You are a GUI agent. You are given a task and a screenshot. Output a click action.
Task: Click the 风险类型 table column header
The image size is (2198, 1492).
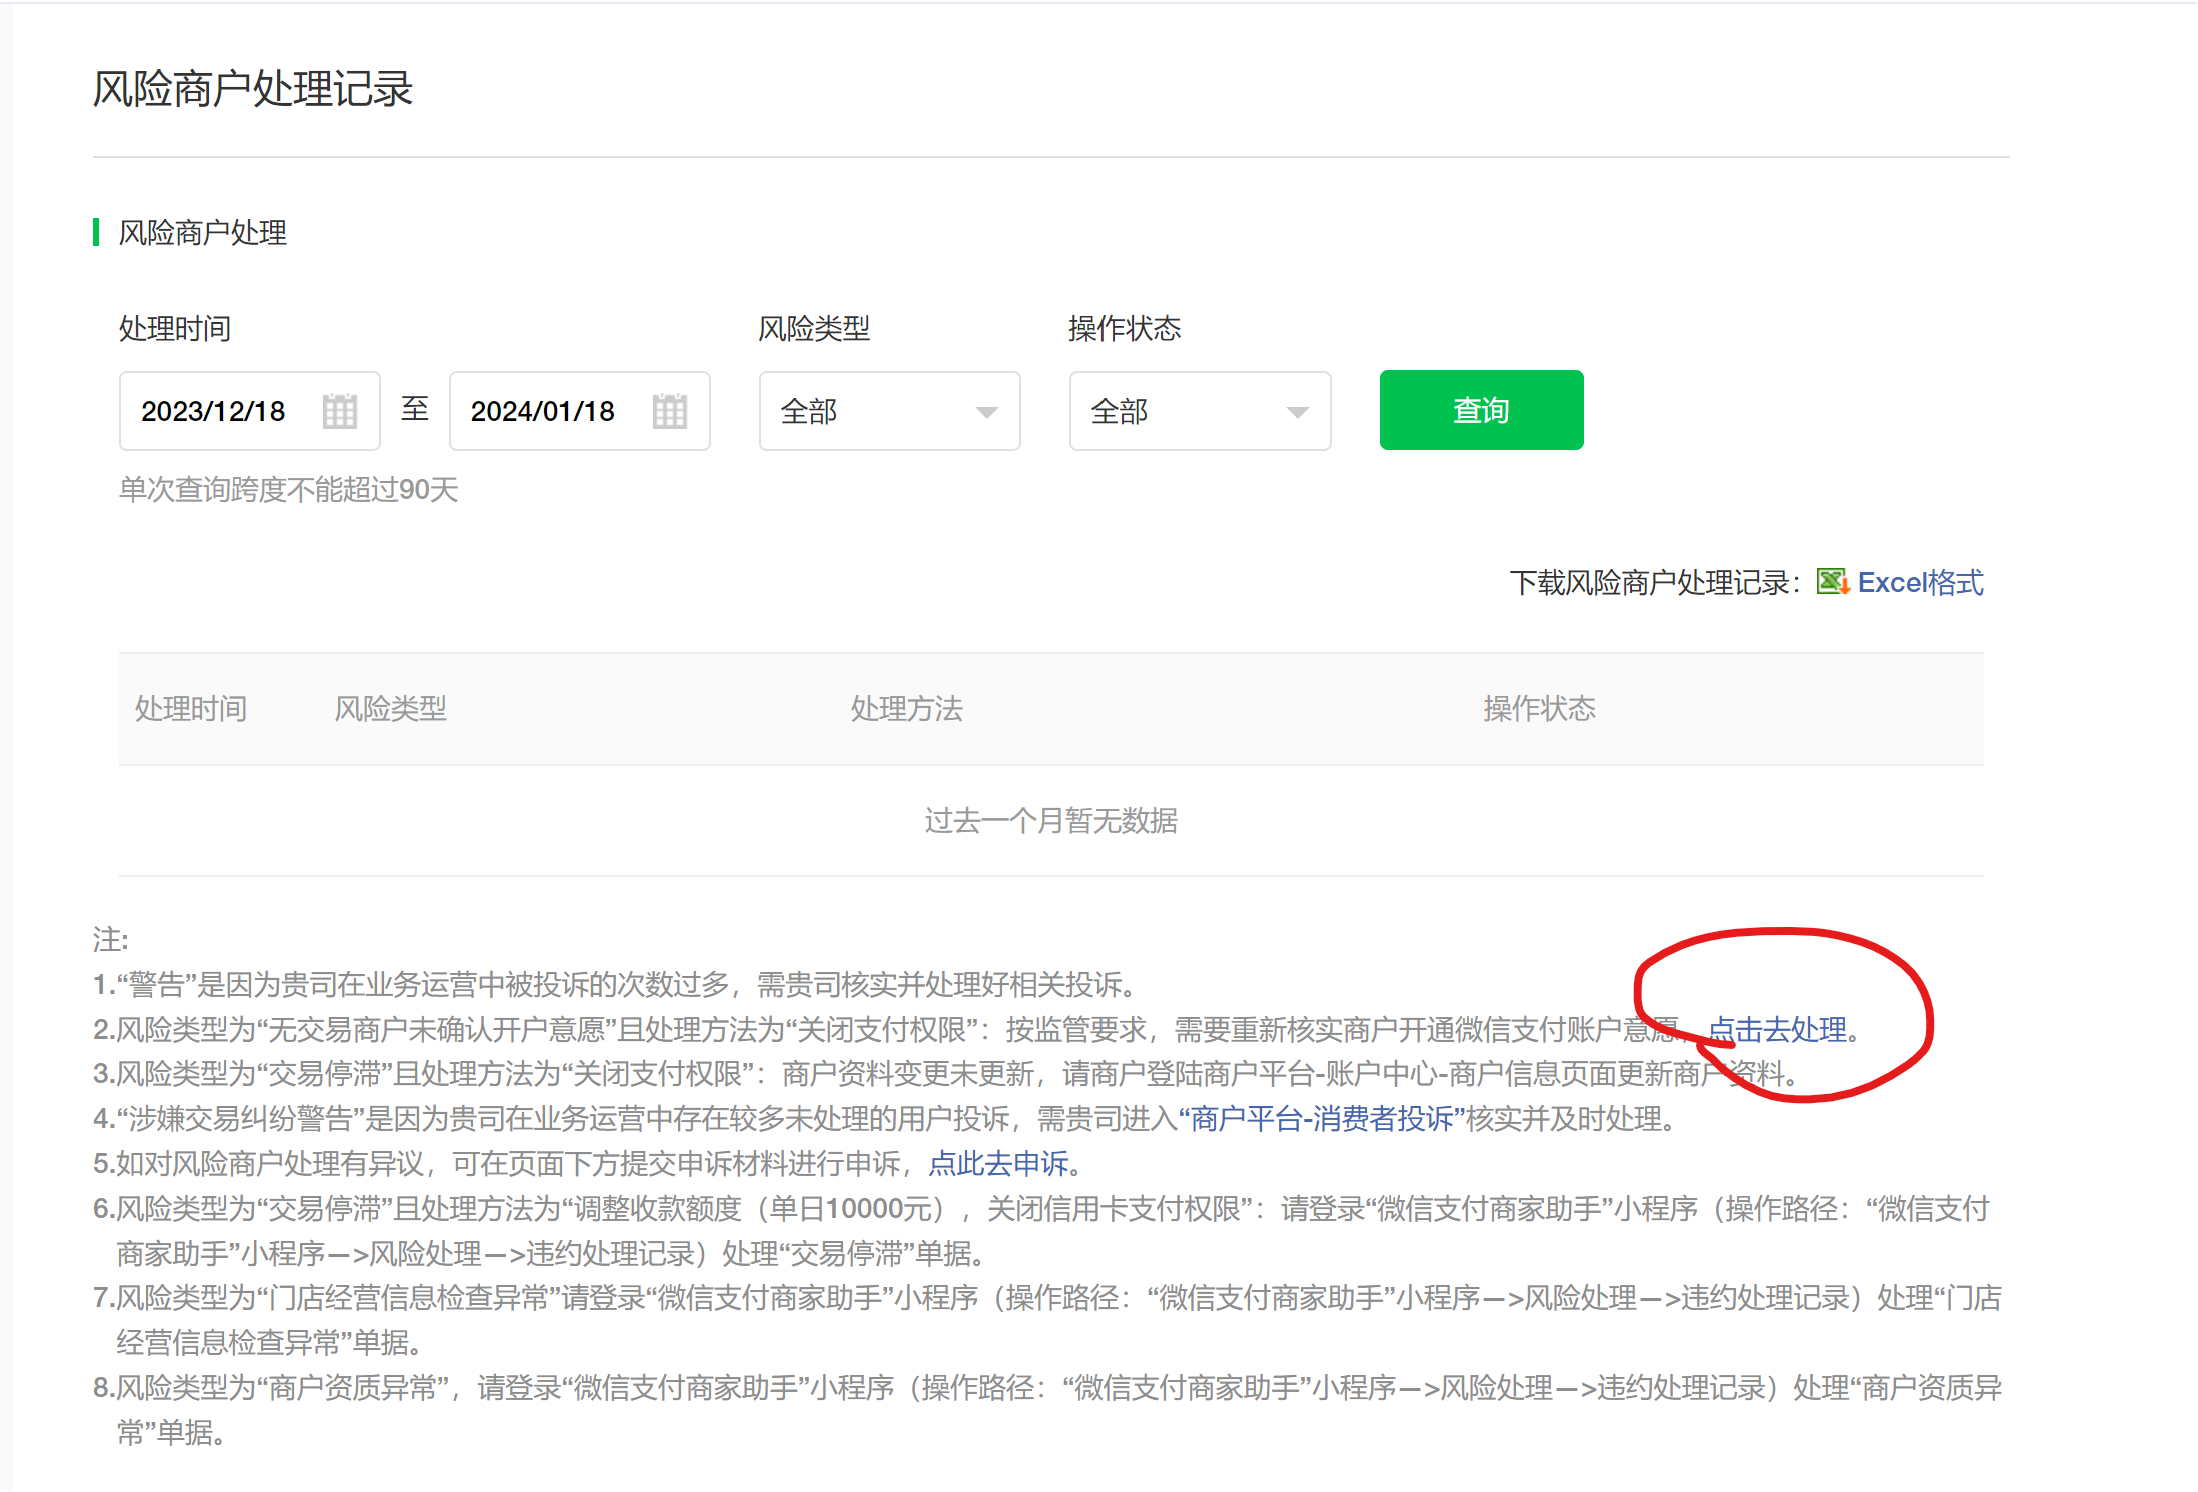tap(390, 709)
